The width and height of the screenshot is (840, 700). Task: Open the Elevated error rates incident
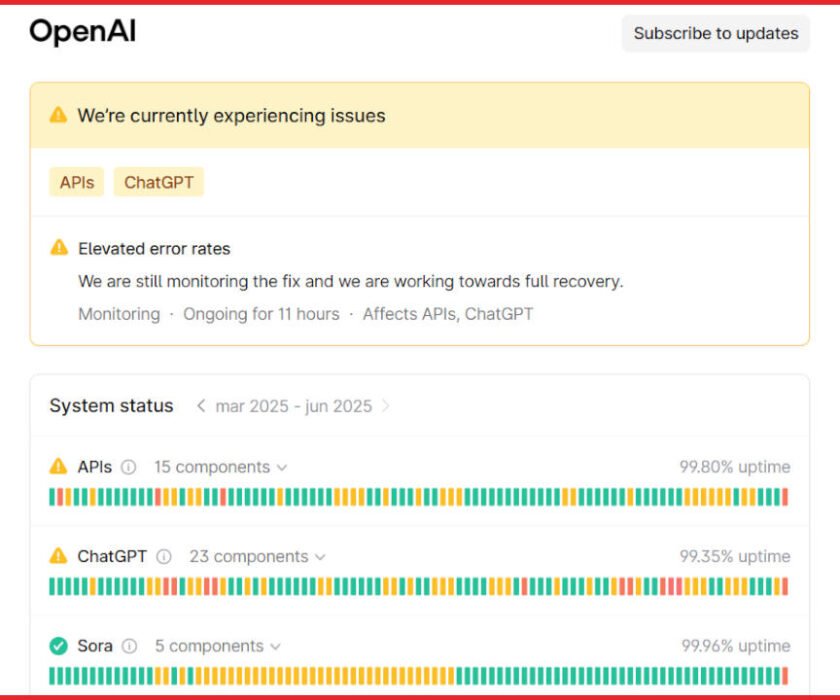[x=154, y=249]
